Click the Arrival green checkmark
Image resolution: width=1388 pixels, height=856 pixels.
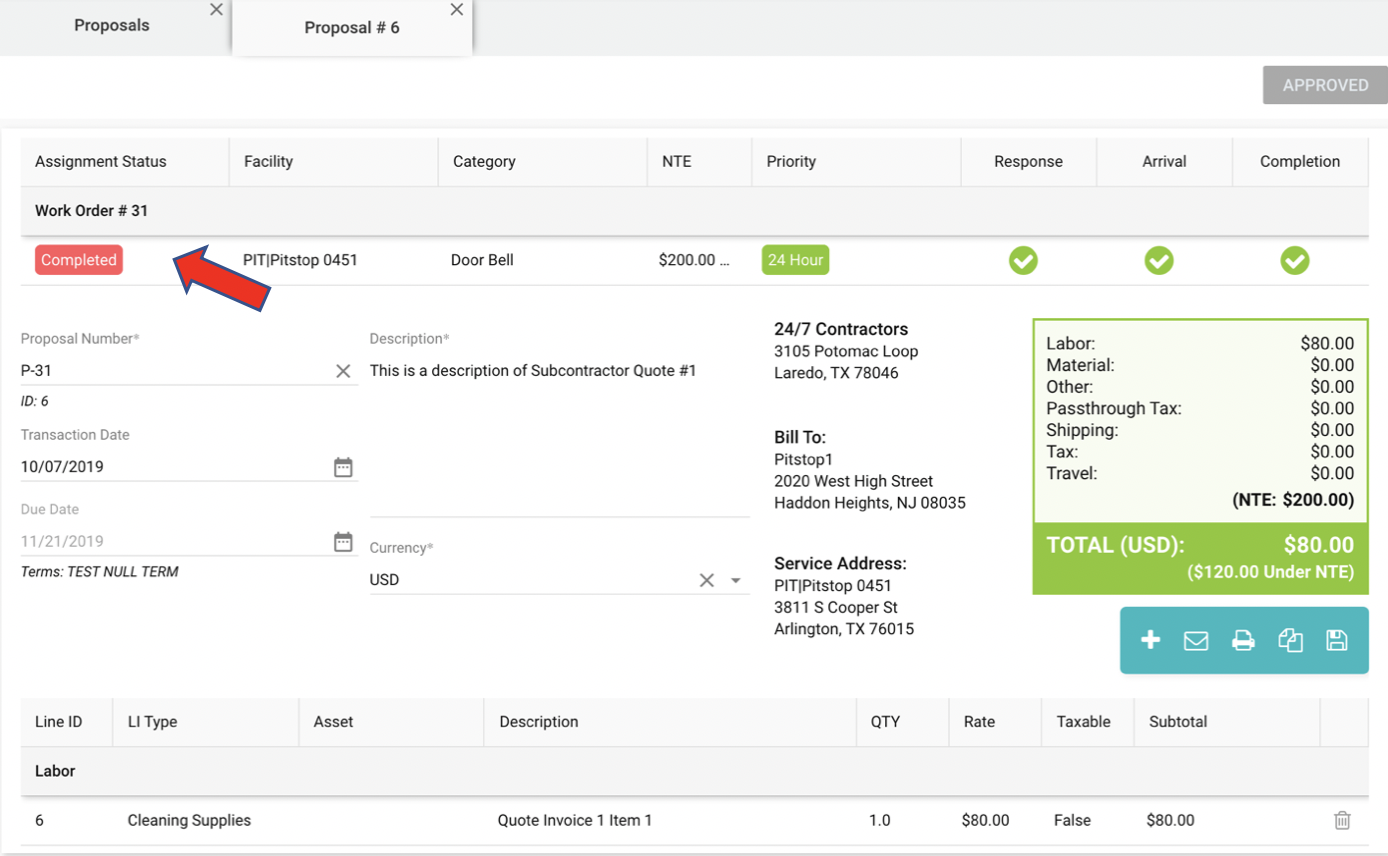click(x=1159, y=261)
